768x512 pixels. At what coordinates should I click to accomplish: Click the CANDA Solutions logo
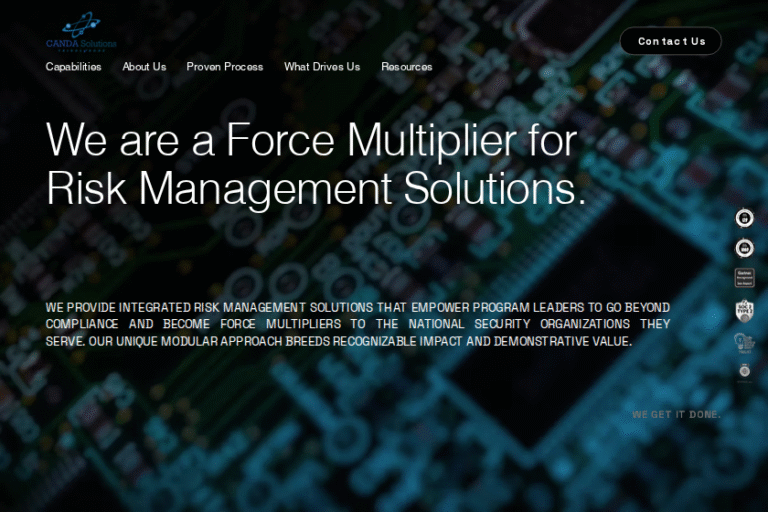(81, 31)
